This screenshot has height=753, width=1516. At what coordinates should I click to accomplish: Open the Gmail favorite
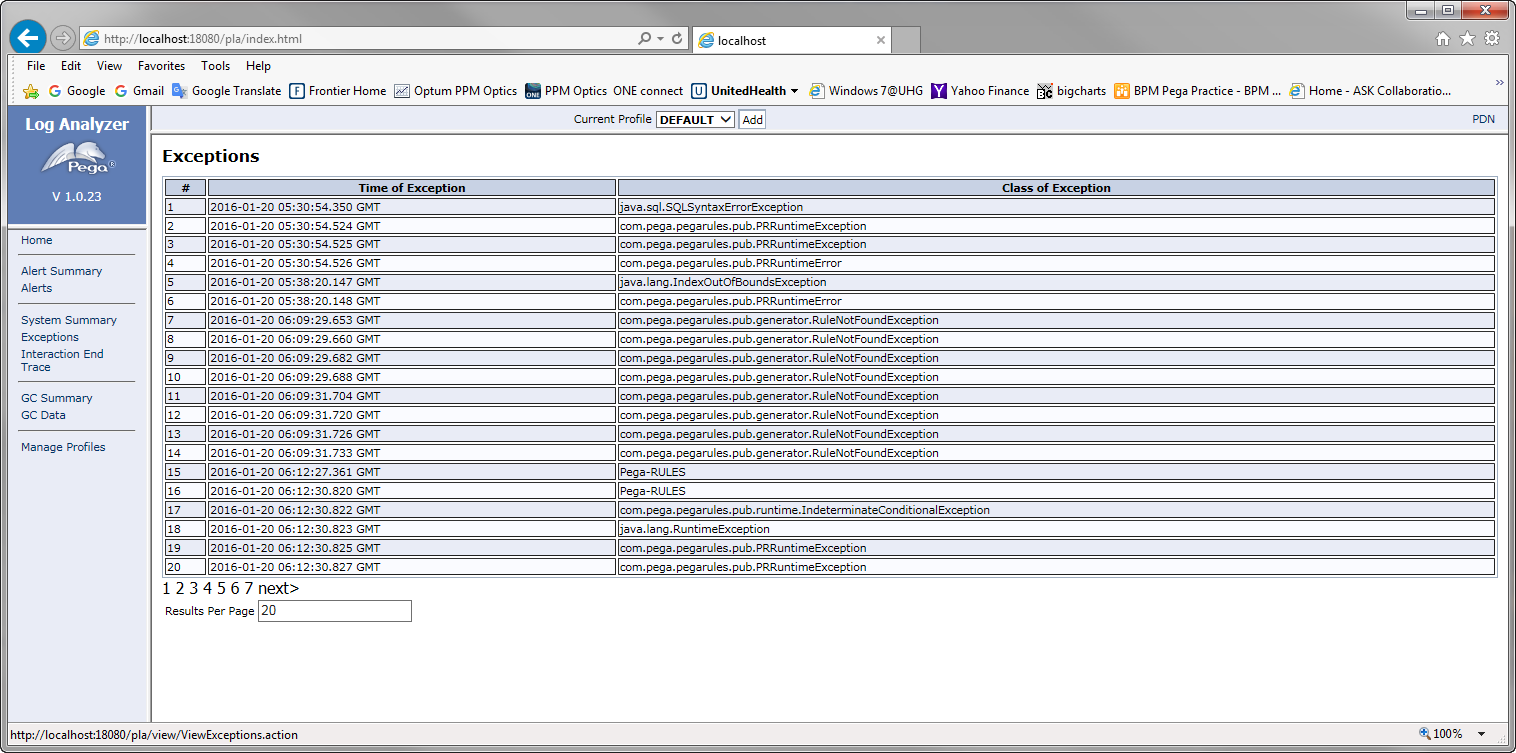tap(139, 91)
